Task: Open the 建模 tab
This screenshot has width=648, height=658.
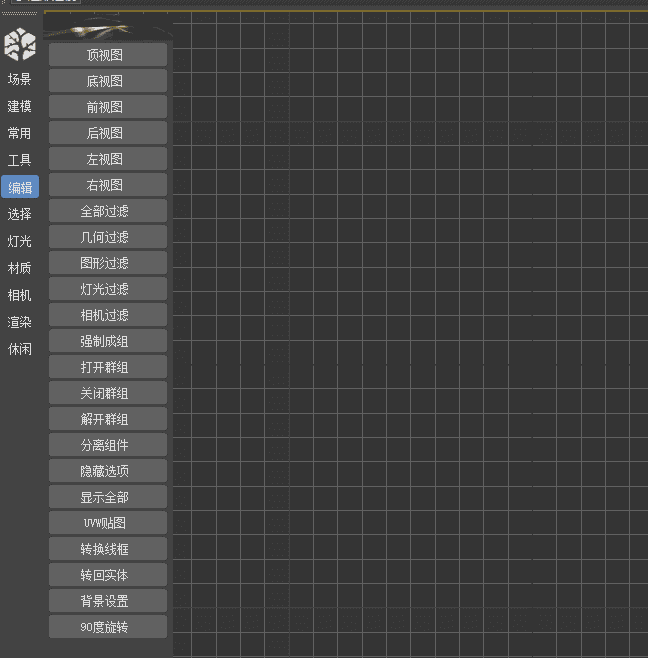Action: [x=20, y=106]
